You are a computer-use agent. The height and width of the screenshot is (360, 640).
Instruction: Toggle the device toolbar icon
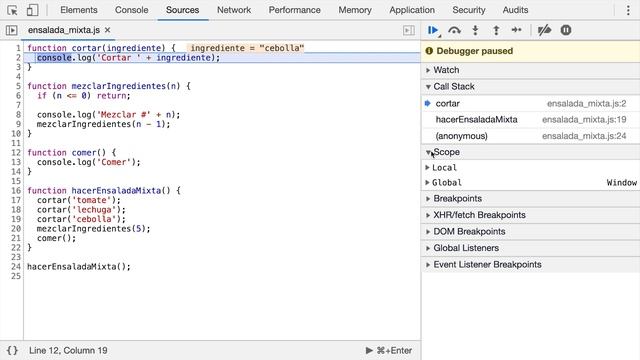coord(32,10)
